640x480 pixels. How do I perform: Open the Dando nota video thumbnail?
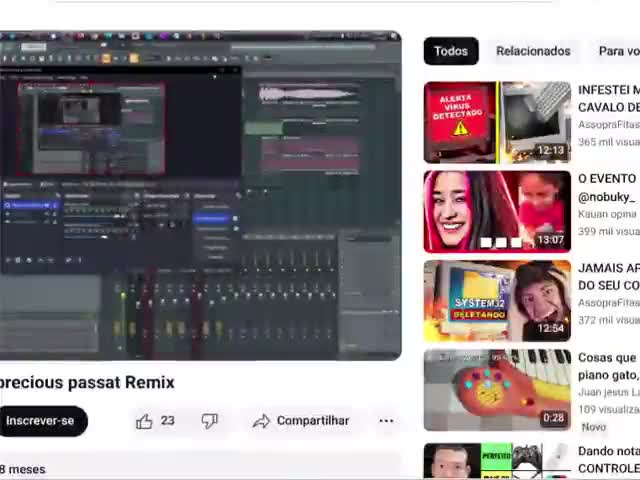(497, 461)
